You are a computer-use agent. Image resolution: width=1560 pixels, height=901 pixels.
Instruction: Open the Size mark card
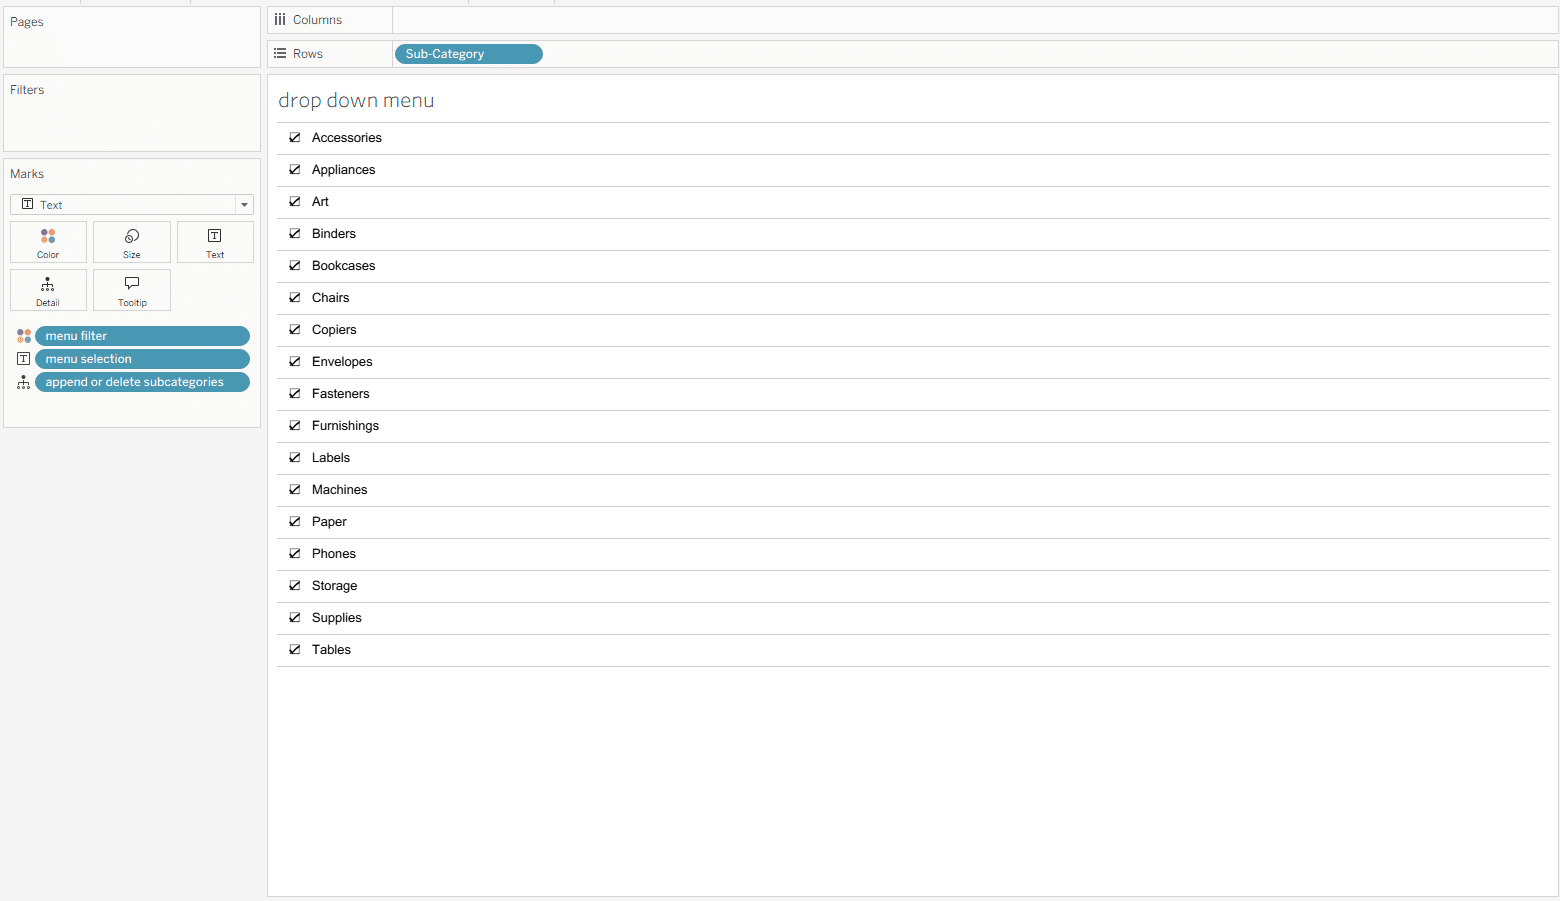[x=132, y=242]
